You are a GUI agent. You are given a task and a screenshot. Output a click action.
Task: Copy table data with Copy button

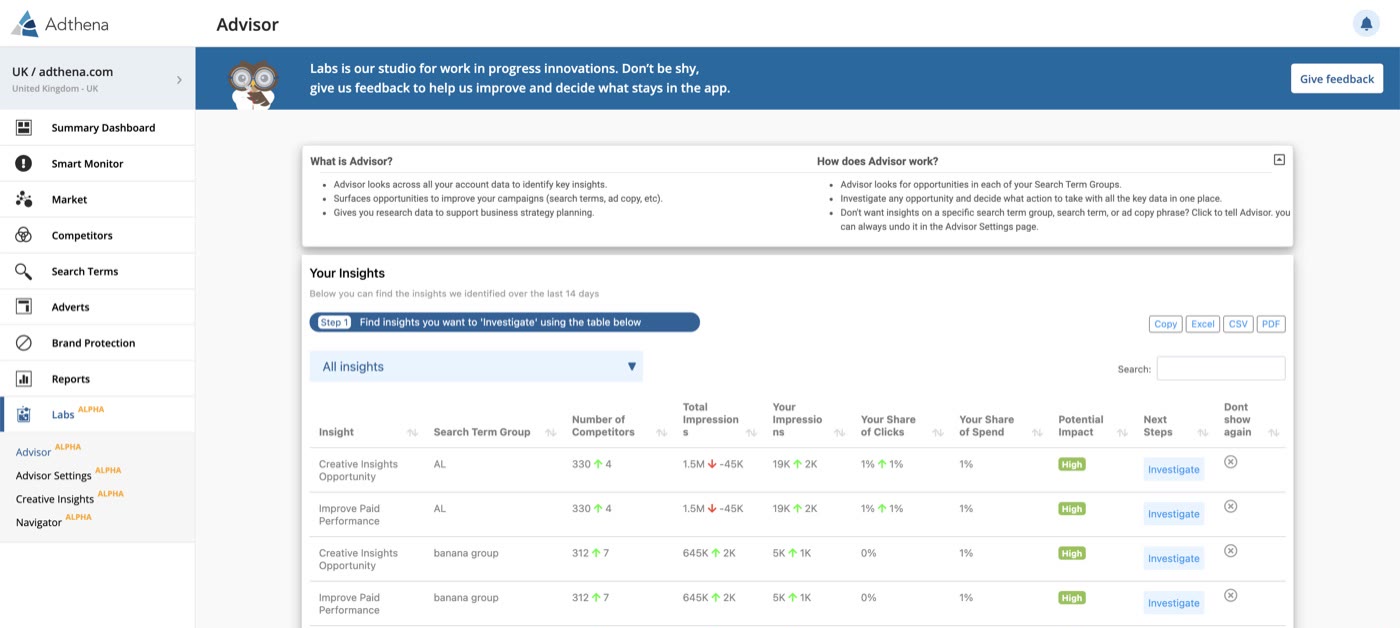click(1166, 324)
